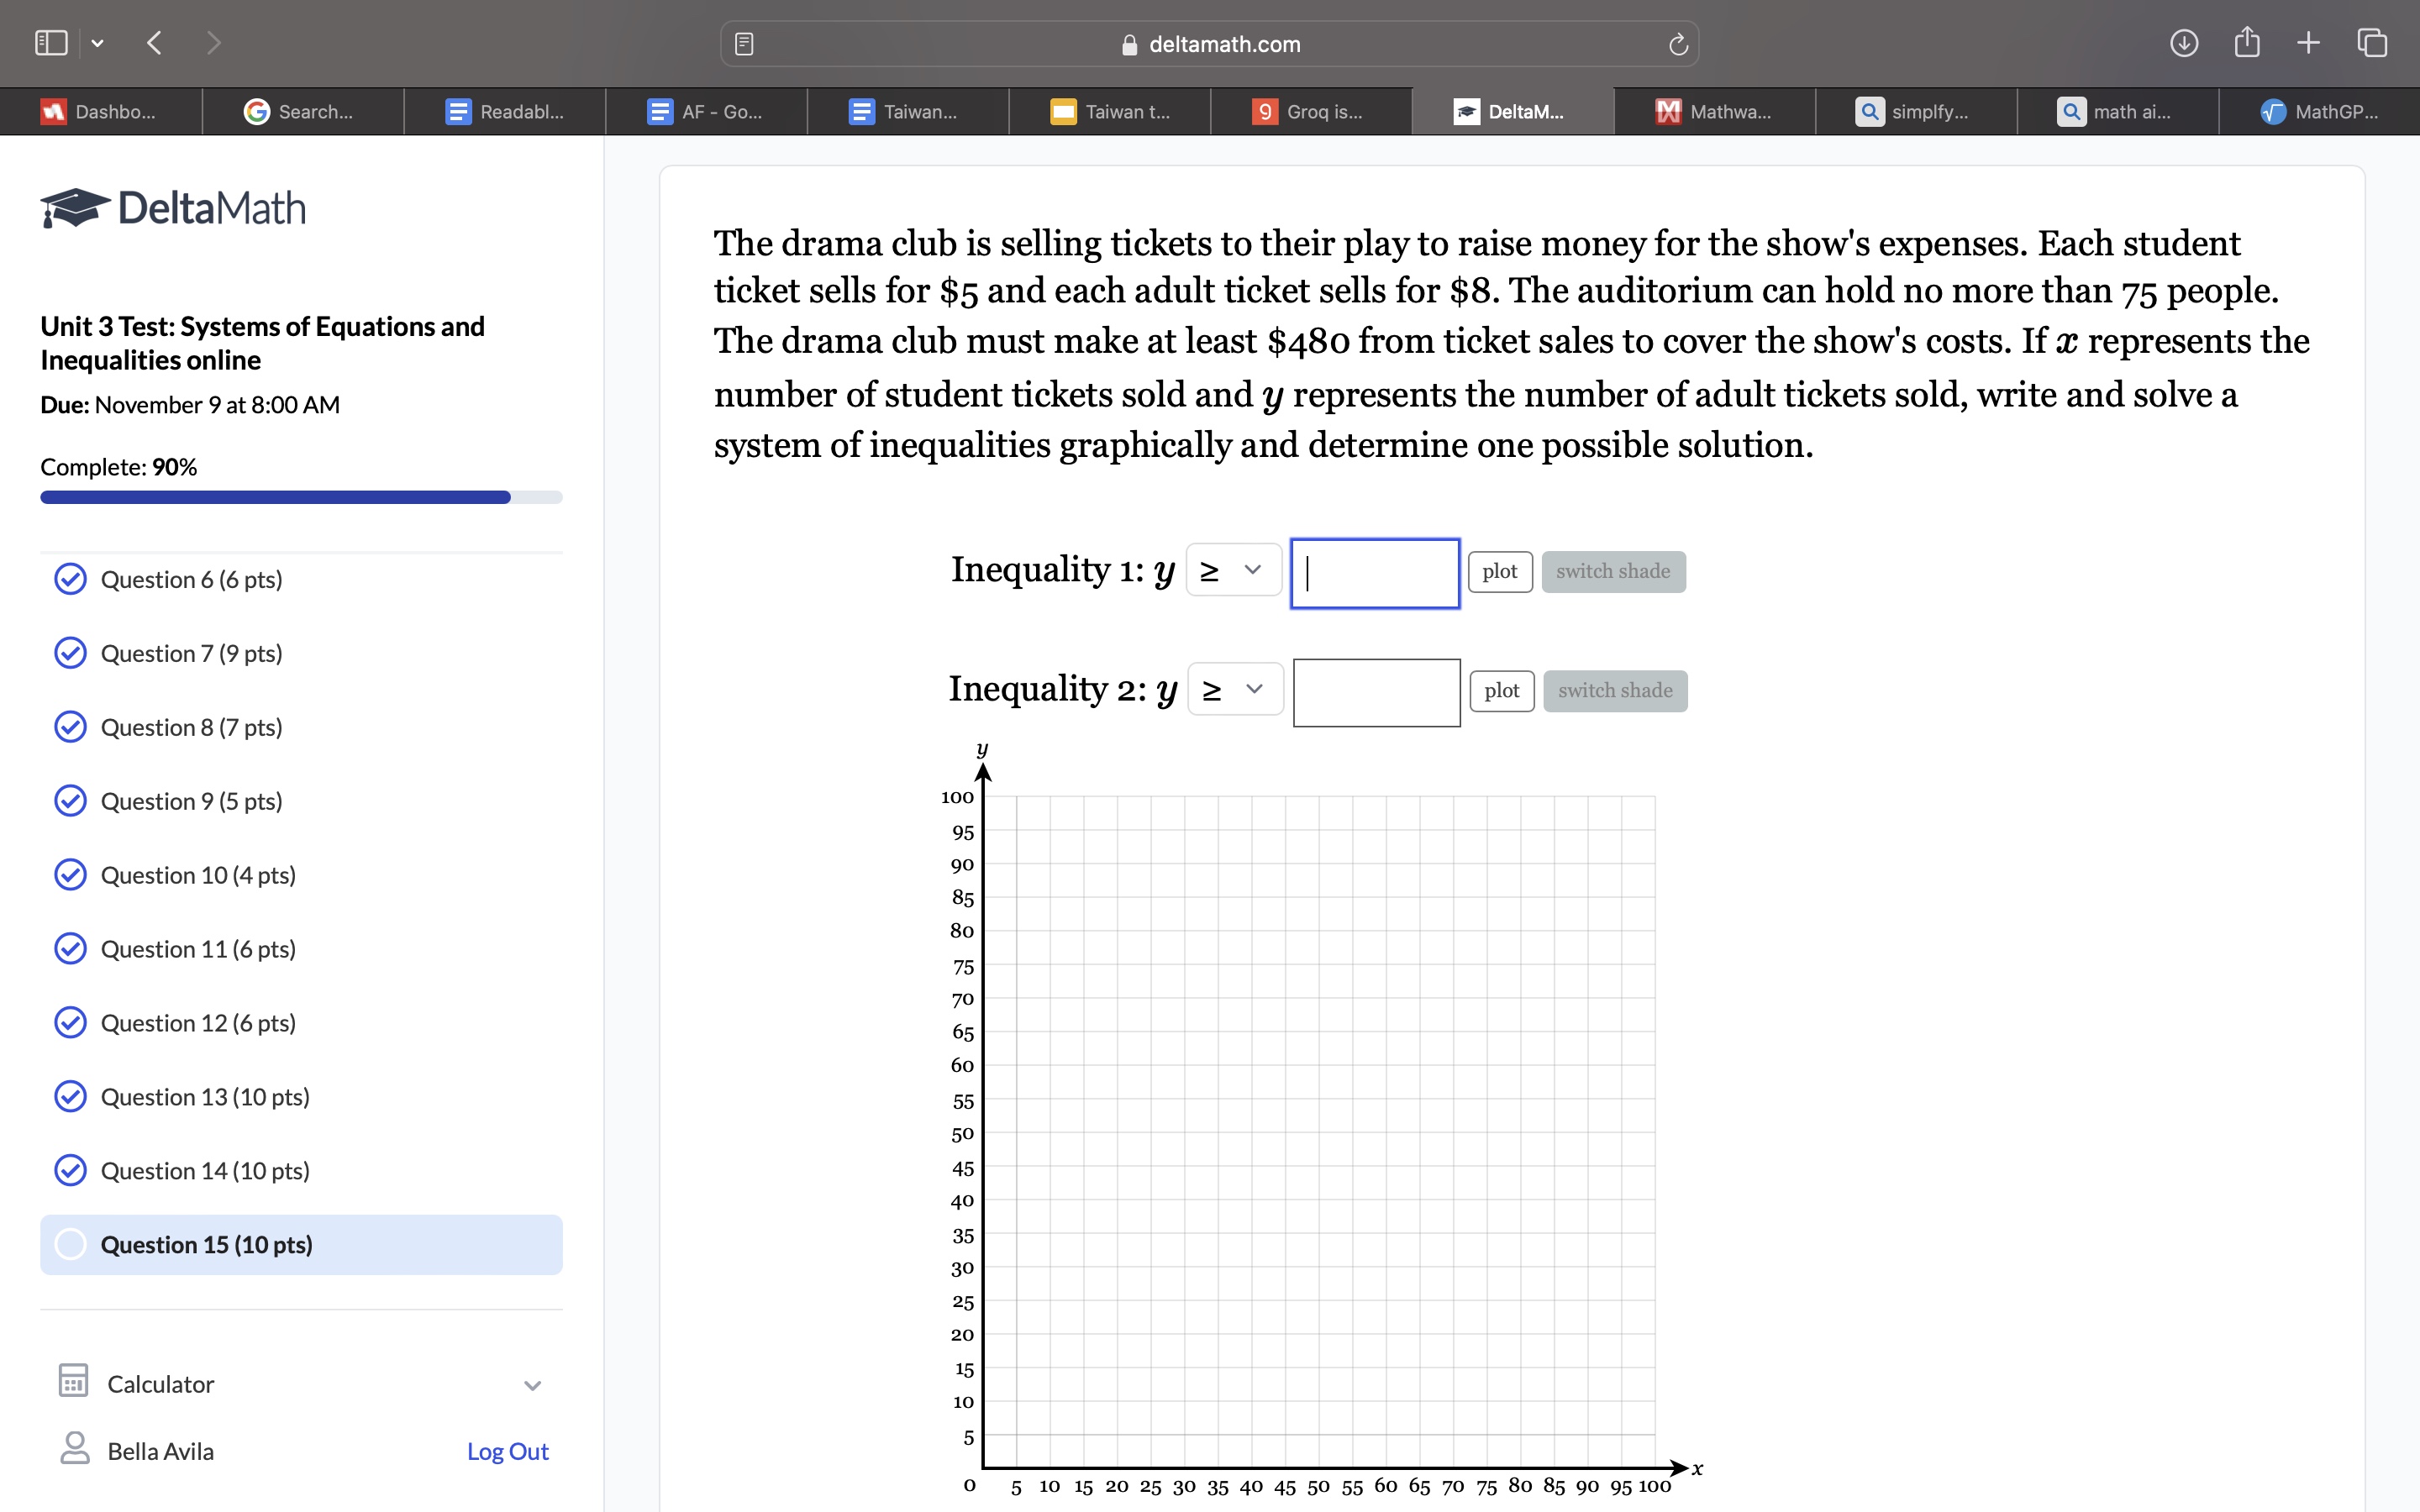Go forward with the forward arrow
2420x1512 pixels.
tap(213, 43)
